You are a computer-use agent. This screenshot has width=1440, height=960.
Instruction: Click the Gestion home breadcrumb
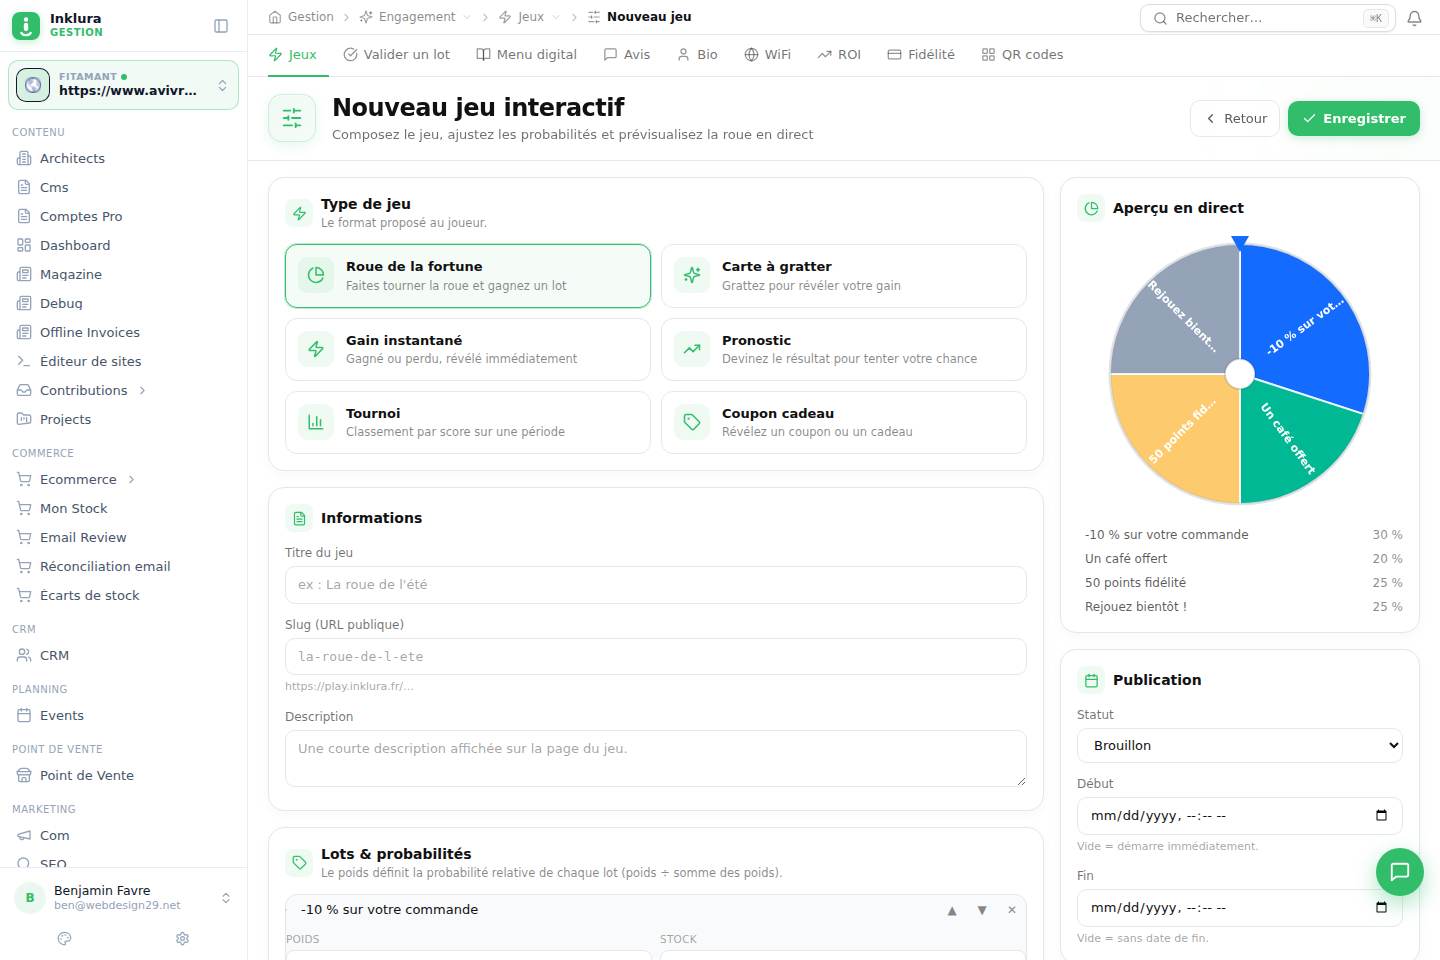coord(301,17)
